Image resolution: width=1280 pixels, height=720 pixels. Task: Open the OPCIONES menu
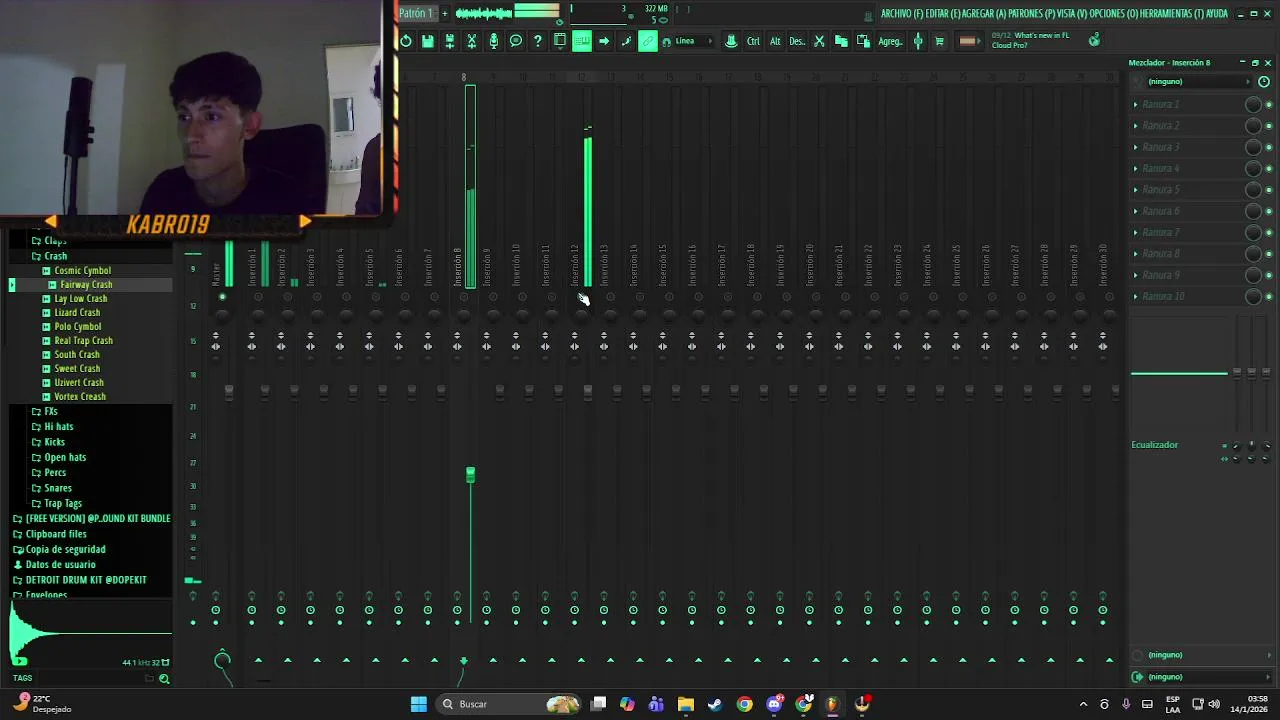[x=1115, y=14]
